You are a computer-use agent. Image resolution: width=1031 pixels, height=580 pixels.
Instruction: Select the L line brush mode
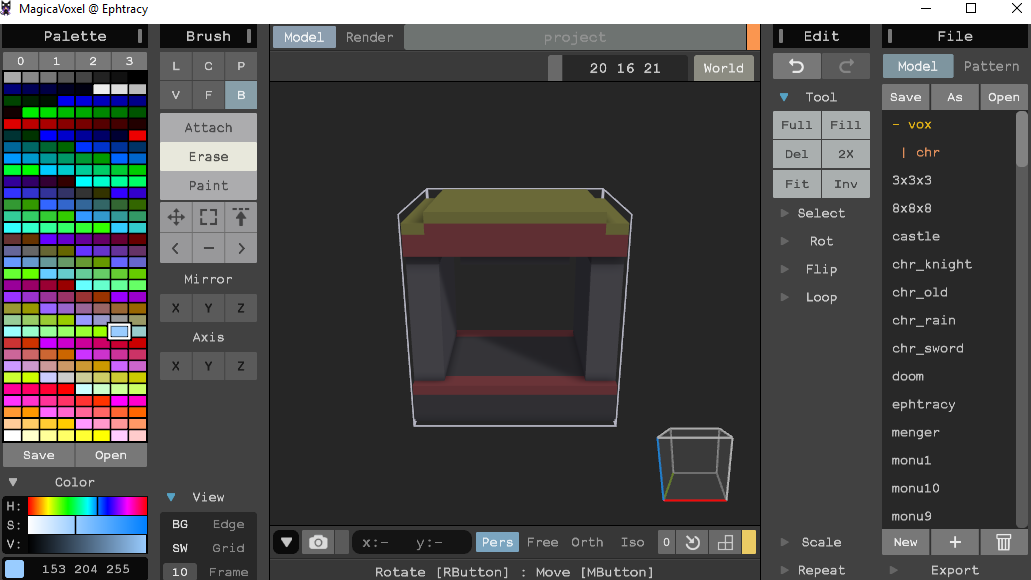[176, 66]
